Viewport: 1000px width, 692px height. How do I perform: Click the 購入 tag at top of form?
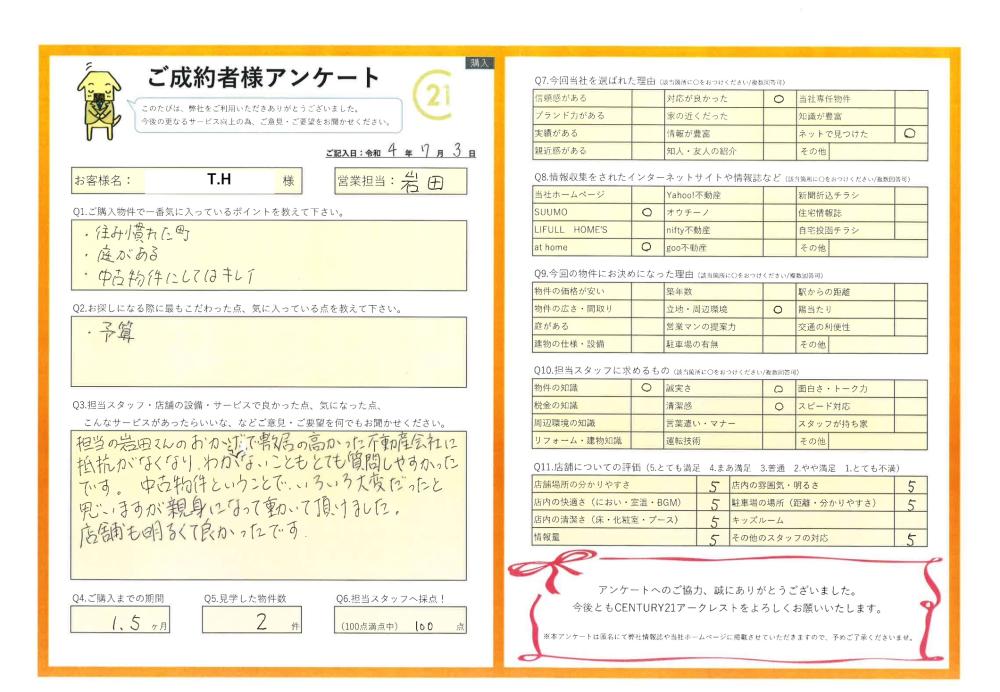pyautogui.click(x=479, y=62)
